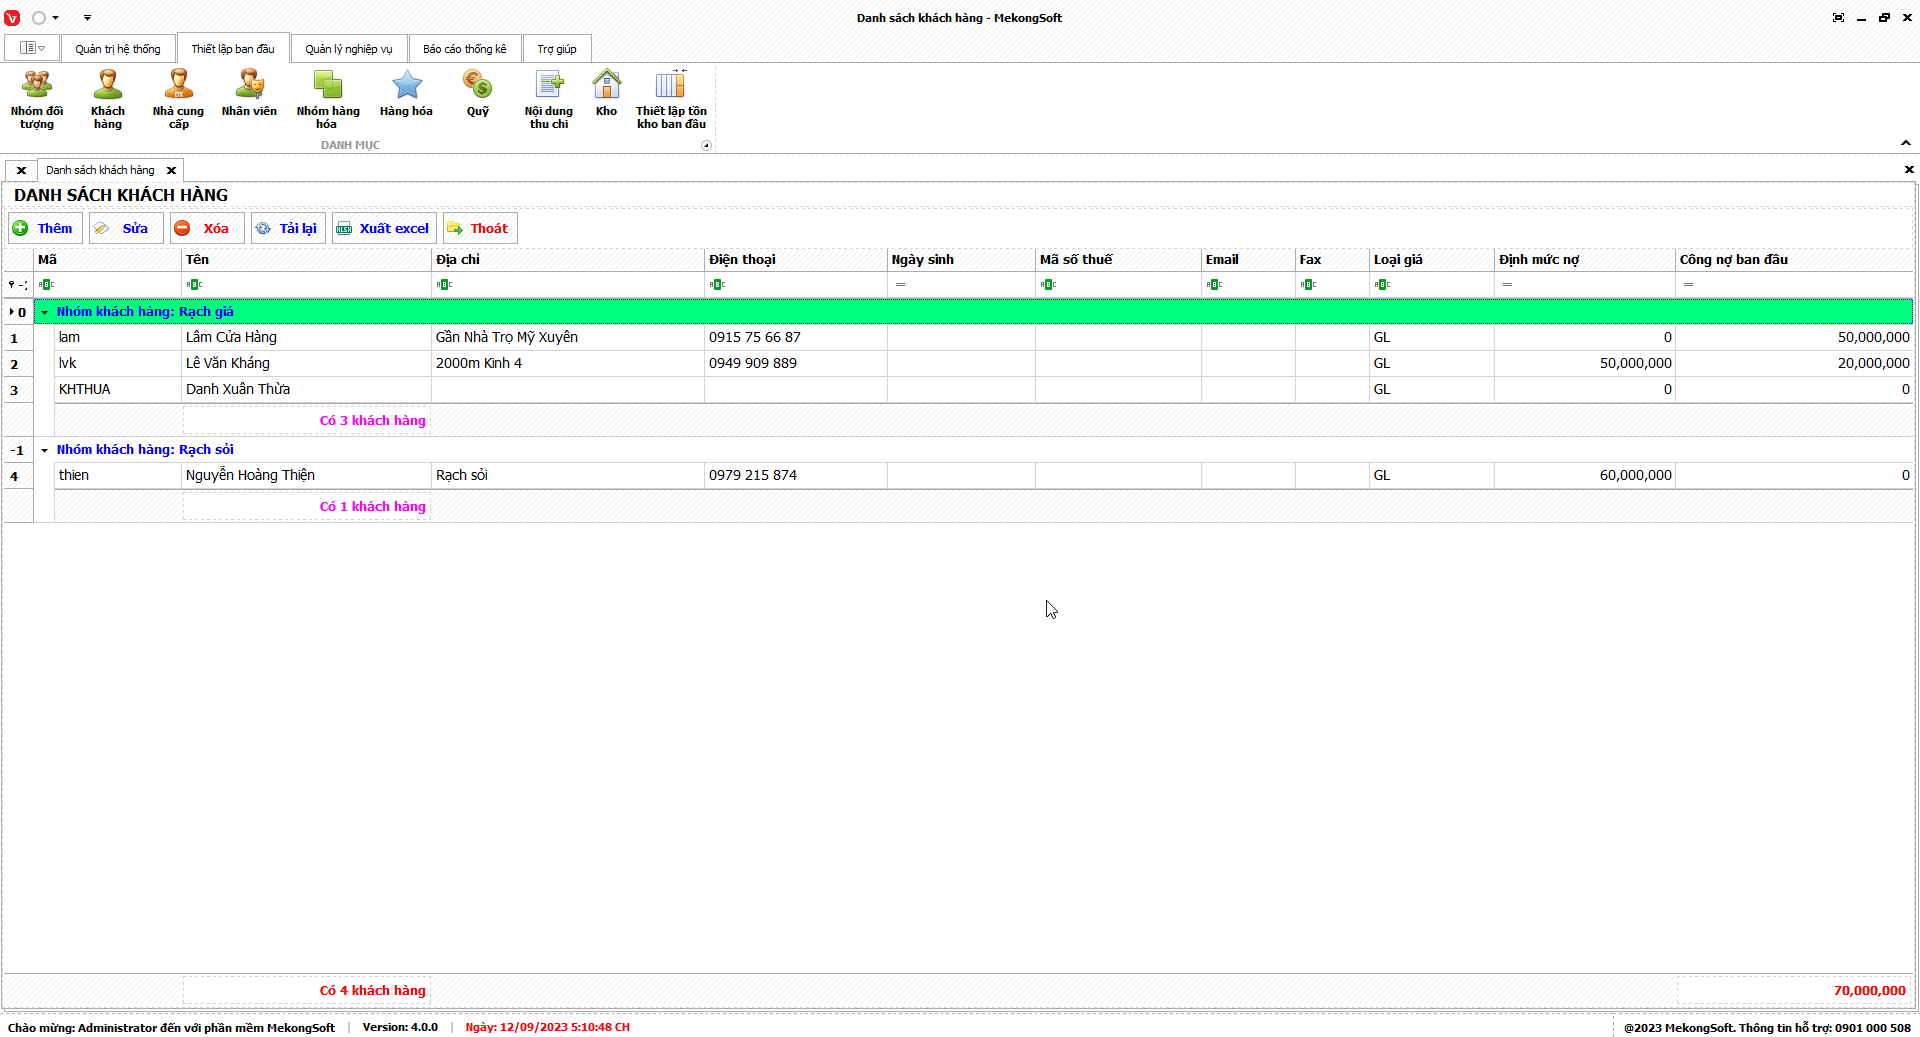
Task: Select the Lê Văn Kháng customer row
Action: pyautogui.click(x=228, y=363)
